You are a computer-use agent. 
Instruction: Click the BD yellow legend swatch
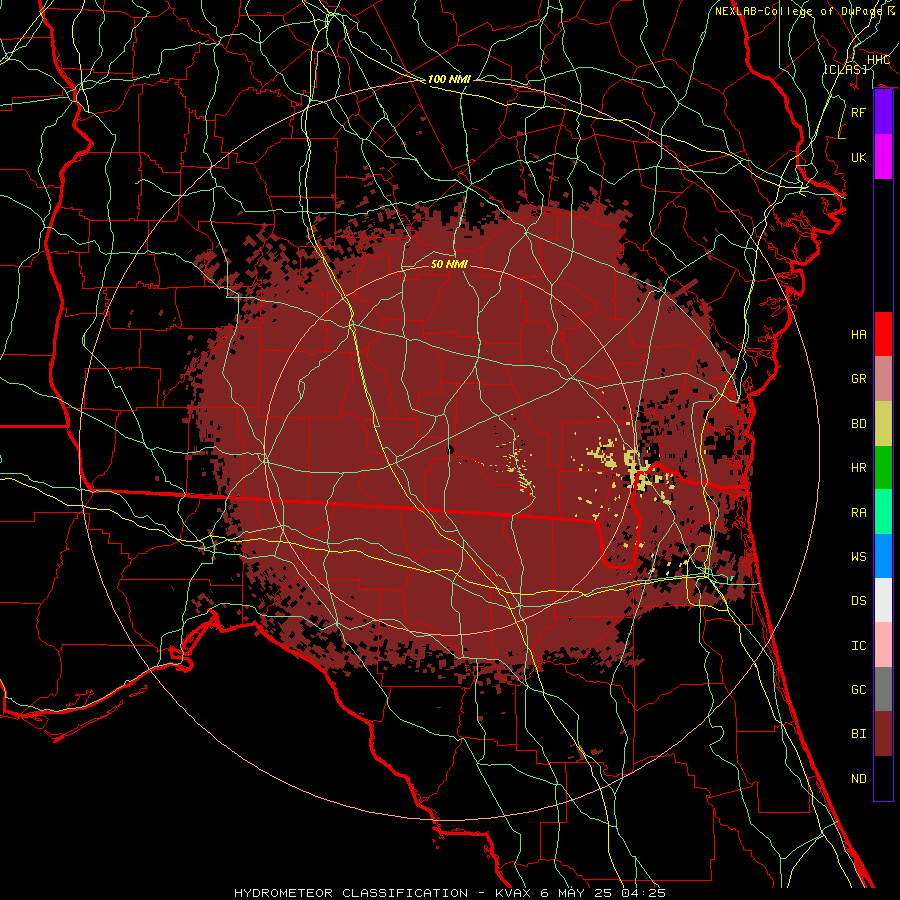tap(883, 424)
